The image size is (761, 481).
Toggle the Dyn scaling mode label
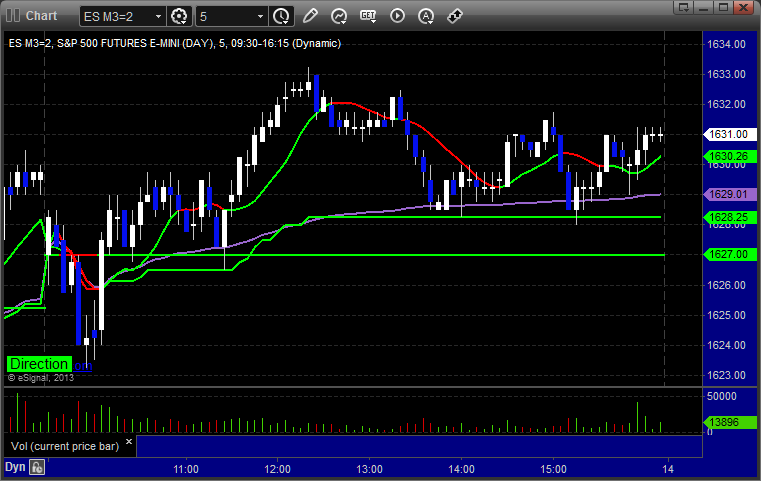[15, 467]
